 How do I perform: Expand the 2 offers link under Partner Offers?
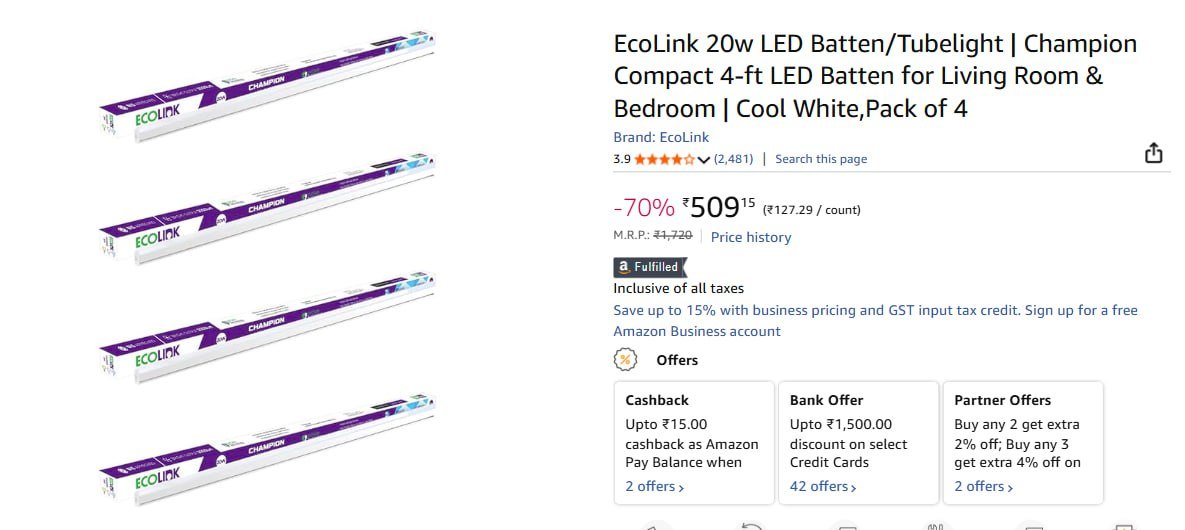coord(984,486)
